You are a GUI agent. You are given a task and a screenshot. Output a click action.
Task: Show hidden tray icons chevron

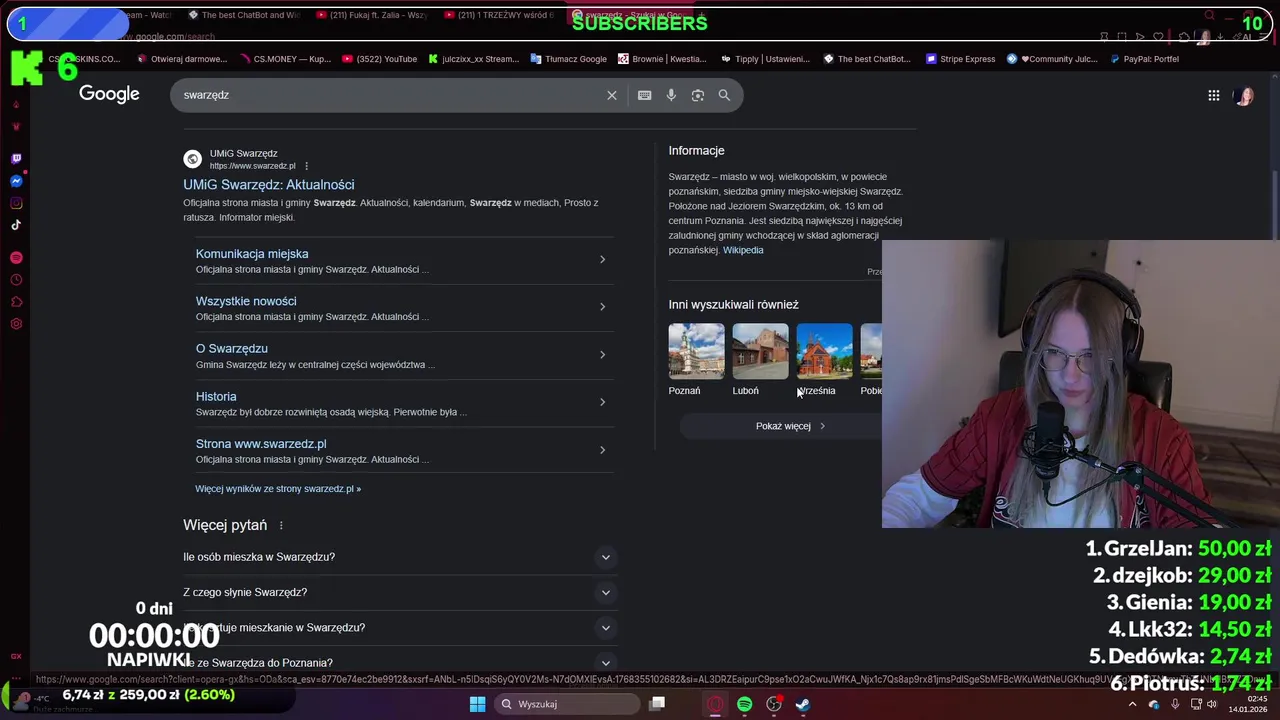1132,704
